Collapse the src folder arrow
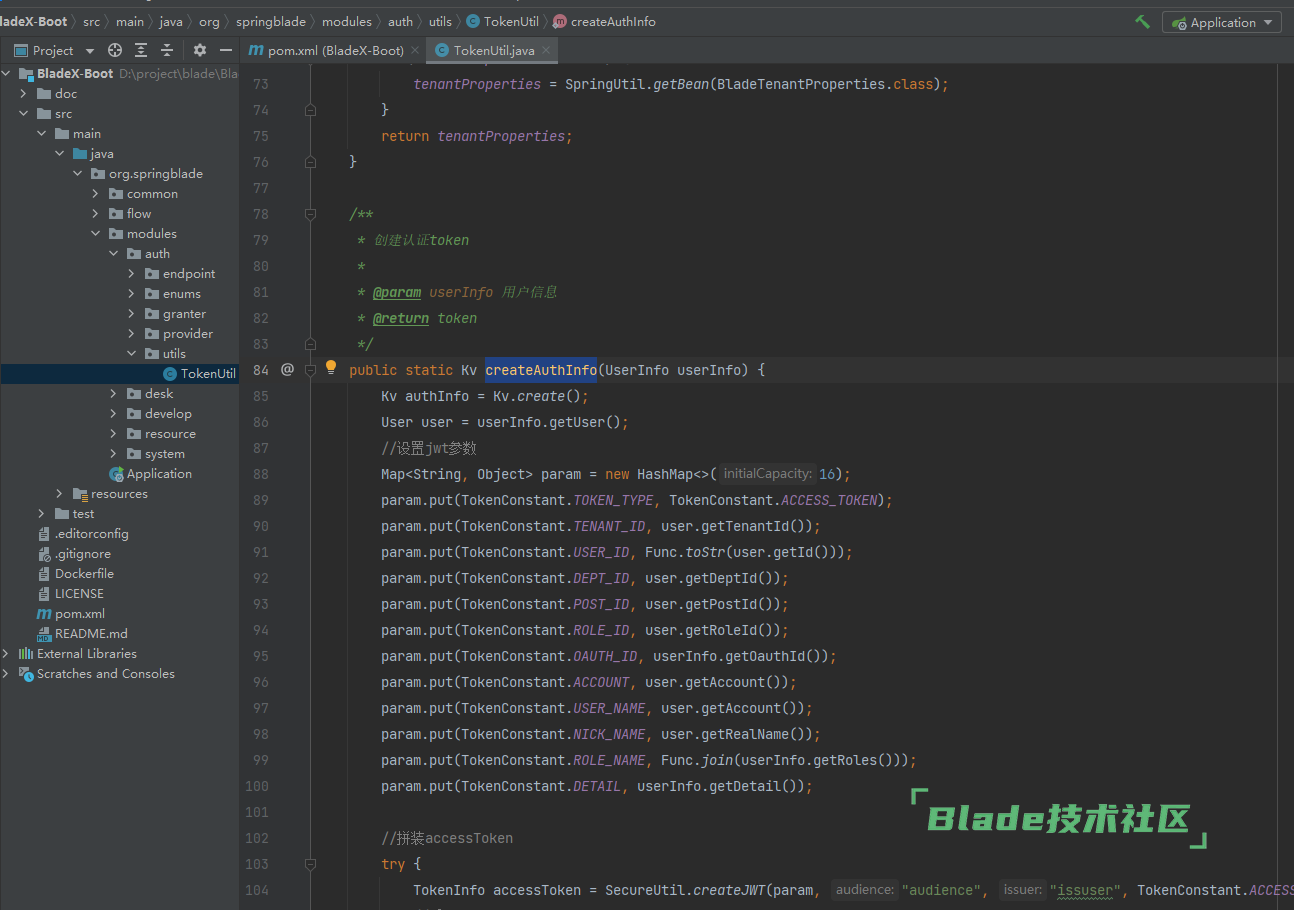This screenshot has width=1294, height=910. (24, 114)
